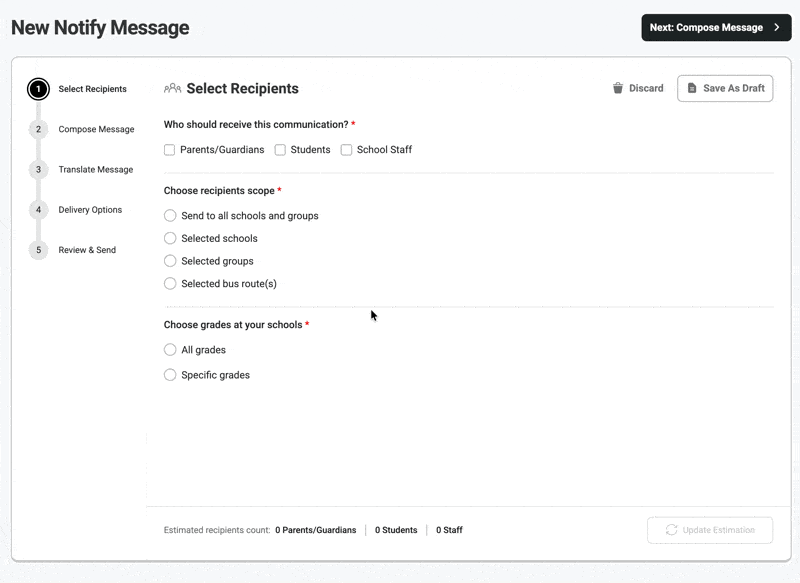800x583 pixels.
Task: Pick the Selected groups scope option
Action: 170,261
